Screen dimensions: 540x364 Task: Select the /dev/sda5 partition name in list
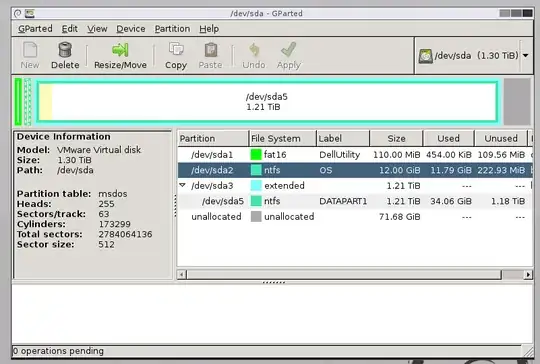click(222, 201)
